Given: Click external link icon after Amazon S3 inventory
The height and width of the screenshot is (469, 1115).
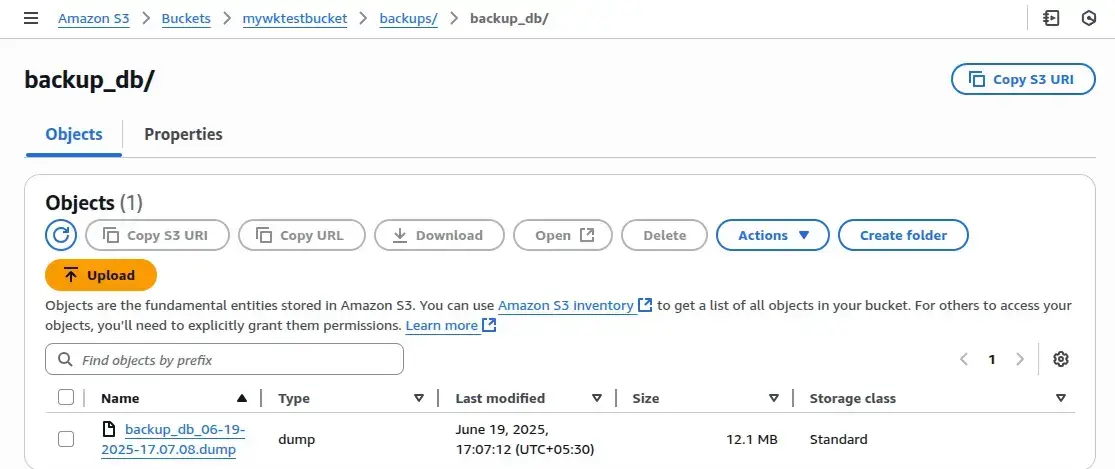Looking at the screenshot, I should click(x=645, y=306).
